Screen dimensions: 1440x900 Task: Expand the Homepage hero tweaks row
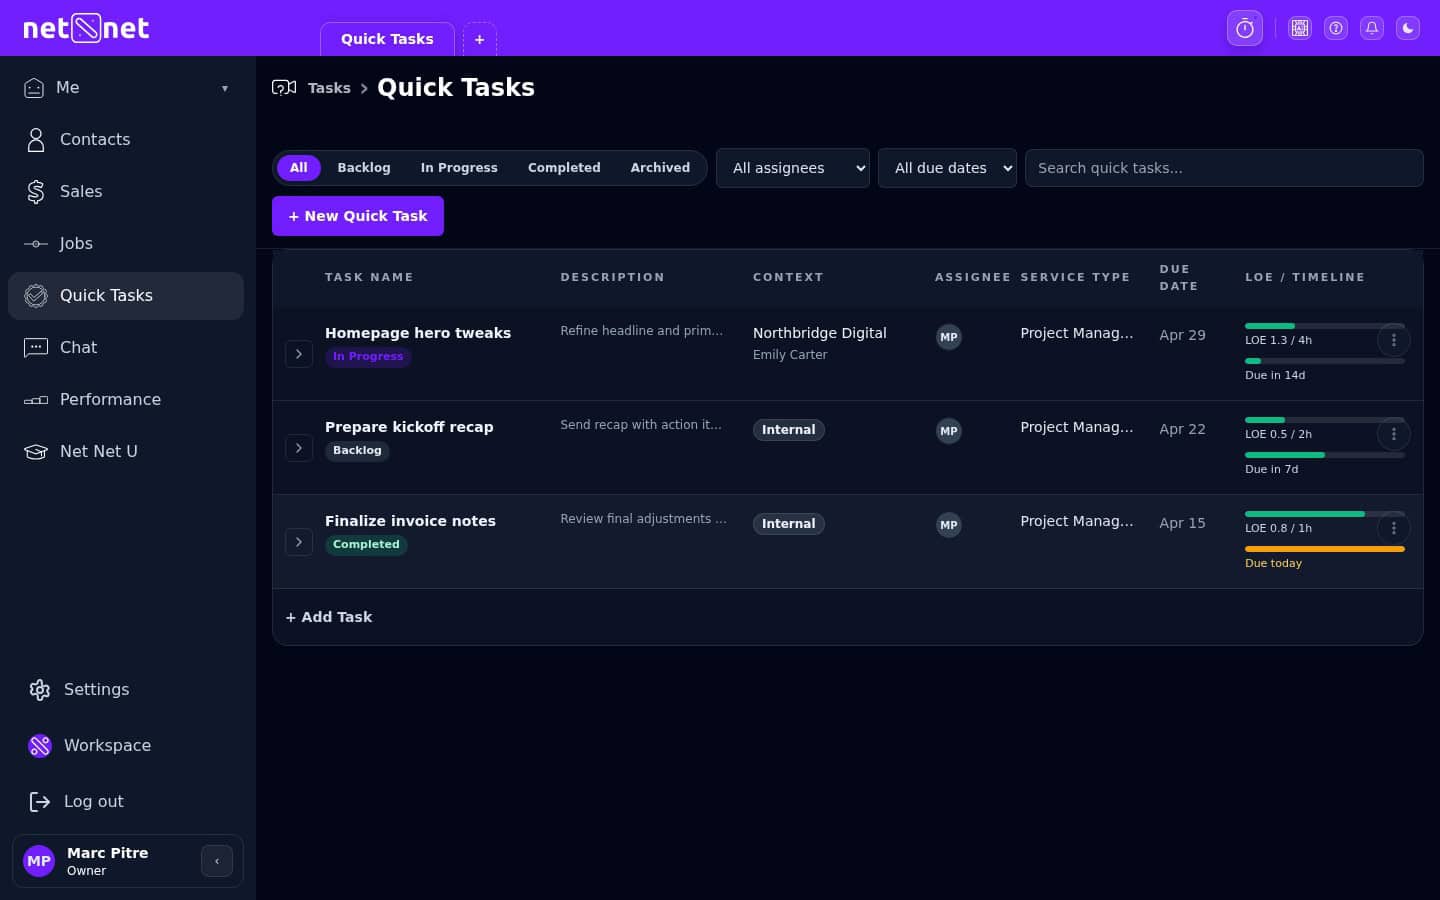[x=299, y=354]
